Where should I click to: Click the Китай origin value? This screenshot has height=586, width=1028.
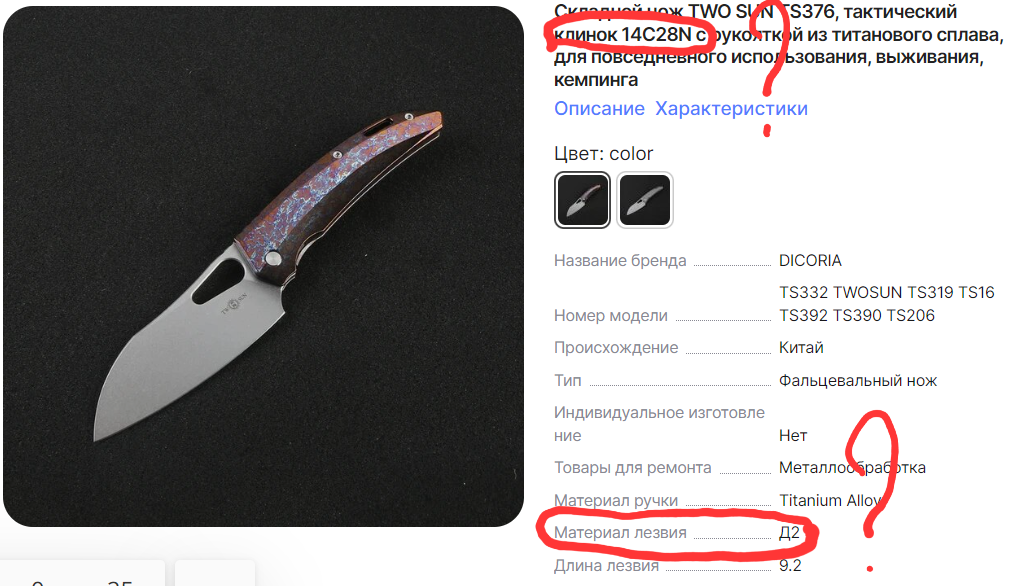[x=801, y=348]
